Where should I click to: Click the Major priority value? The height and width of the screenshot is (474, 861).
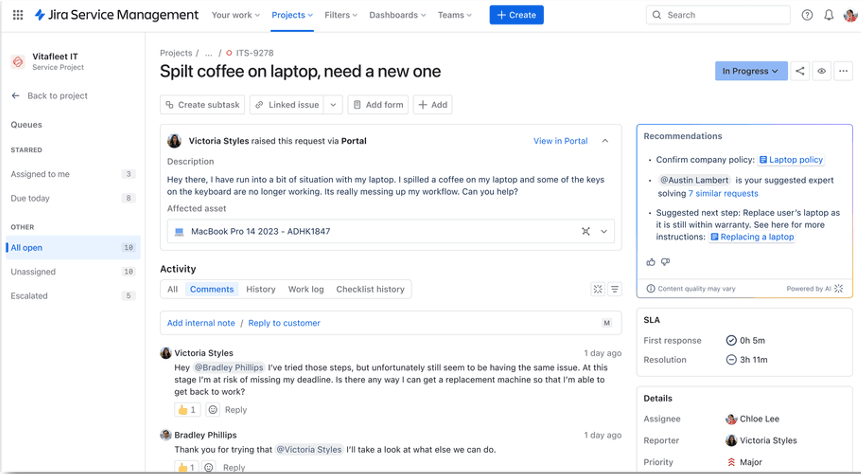click(x=745, y=462)
